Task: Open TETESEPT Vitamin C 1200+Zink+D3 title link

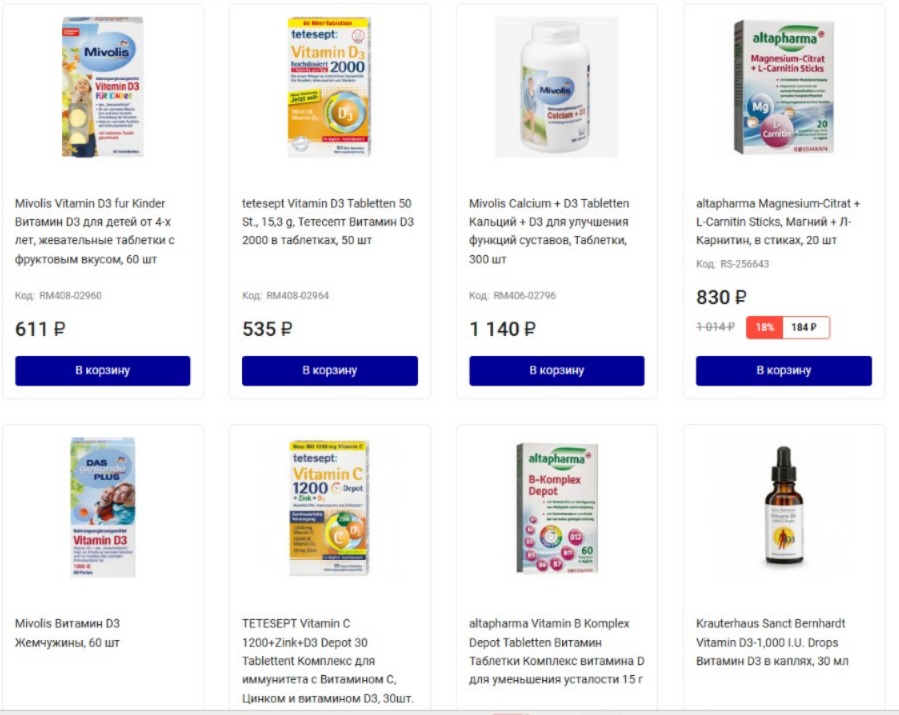Action: point(327,661)
